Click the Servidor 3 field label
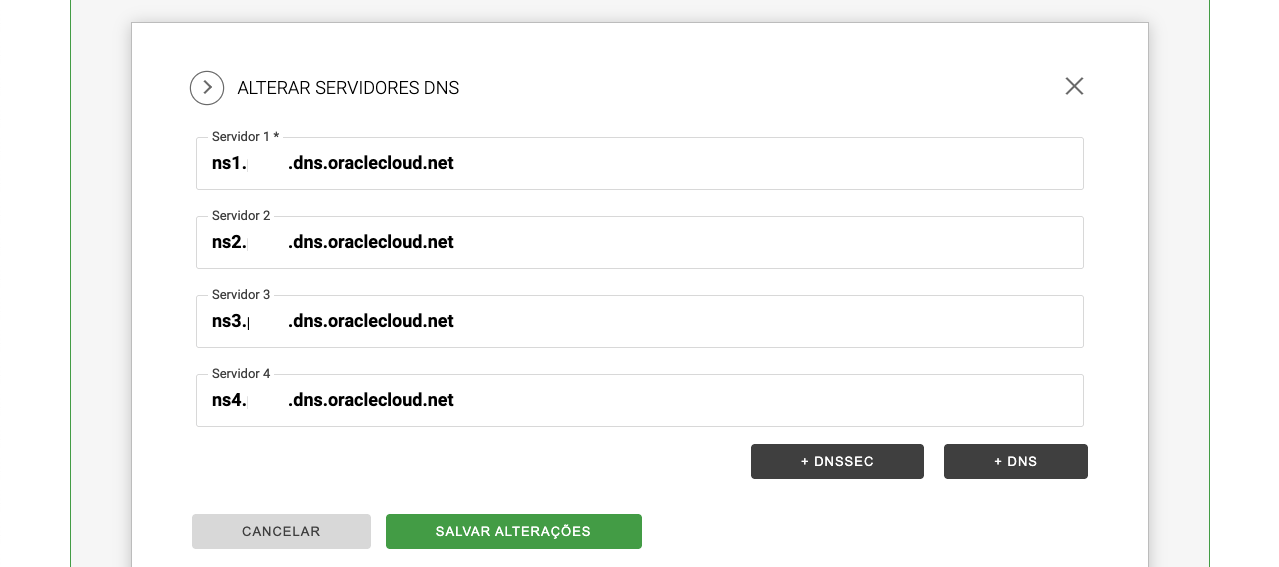 (241, 295)
